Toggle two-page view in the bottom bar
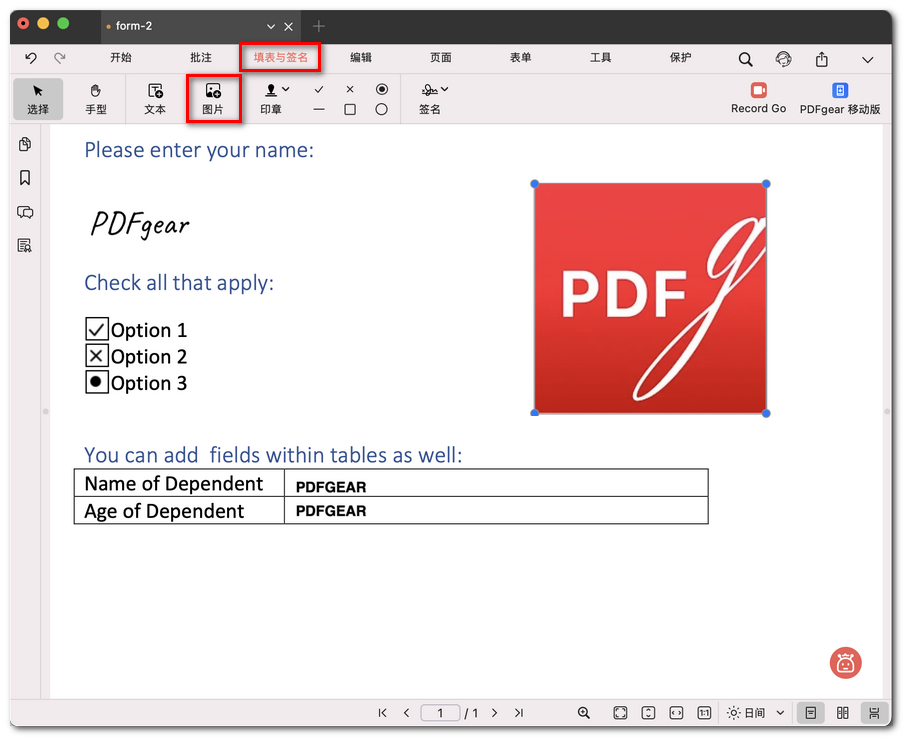The height and width of the screenshot is (737, 904). click(843, 713)
